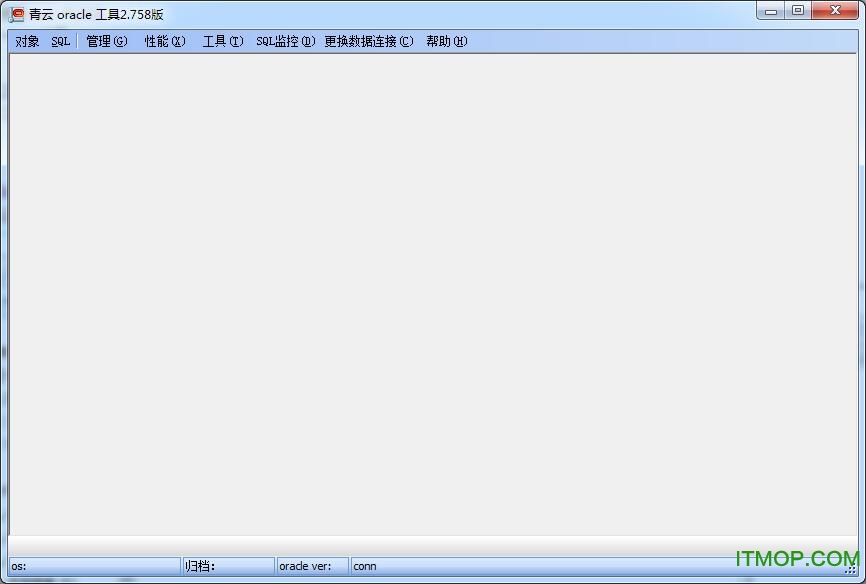The image size is (866, 584).
Task: Click the window title bar text
Action: [x=95, y=14]
